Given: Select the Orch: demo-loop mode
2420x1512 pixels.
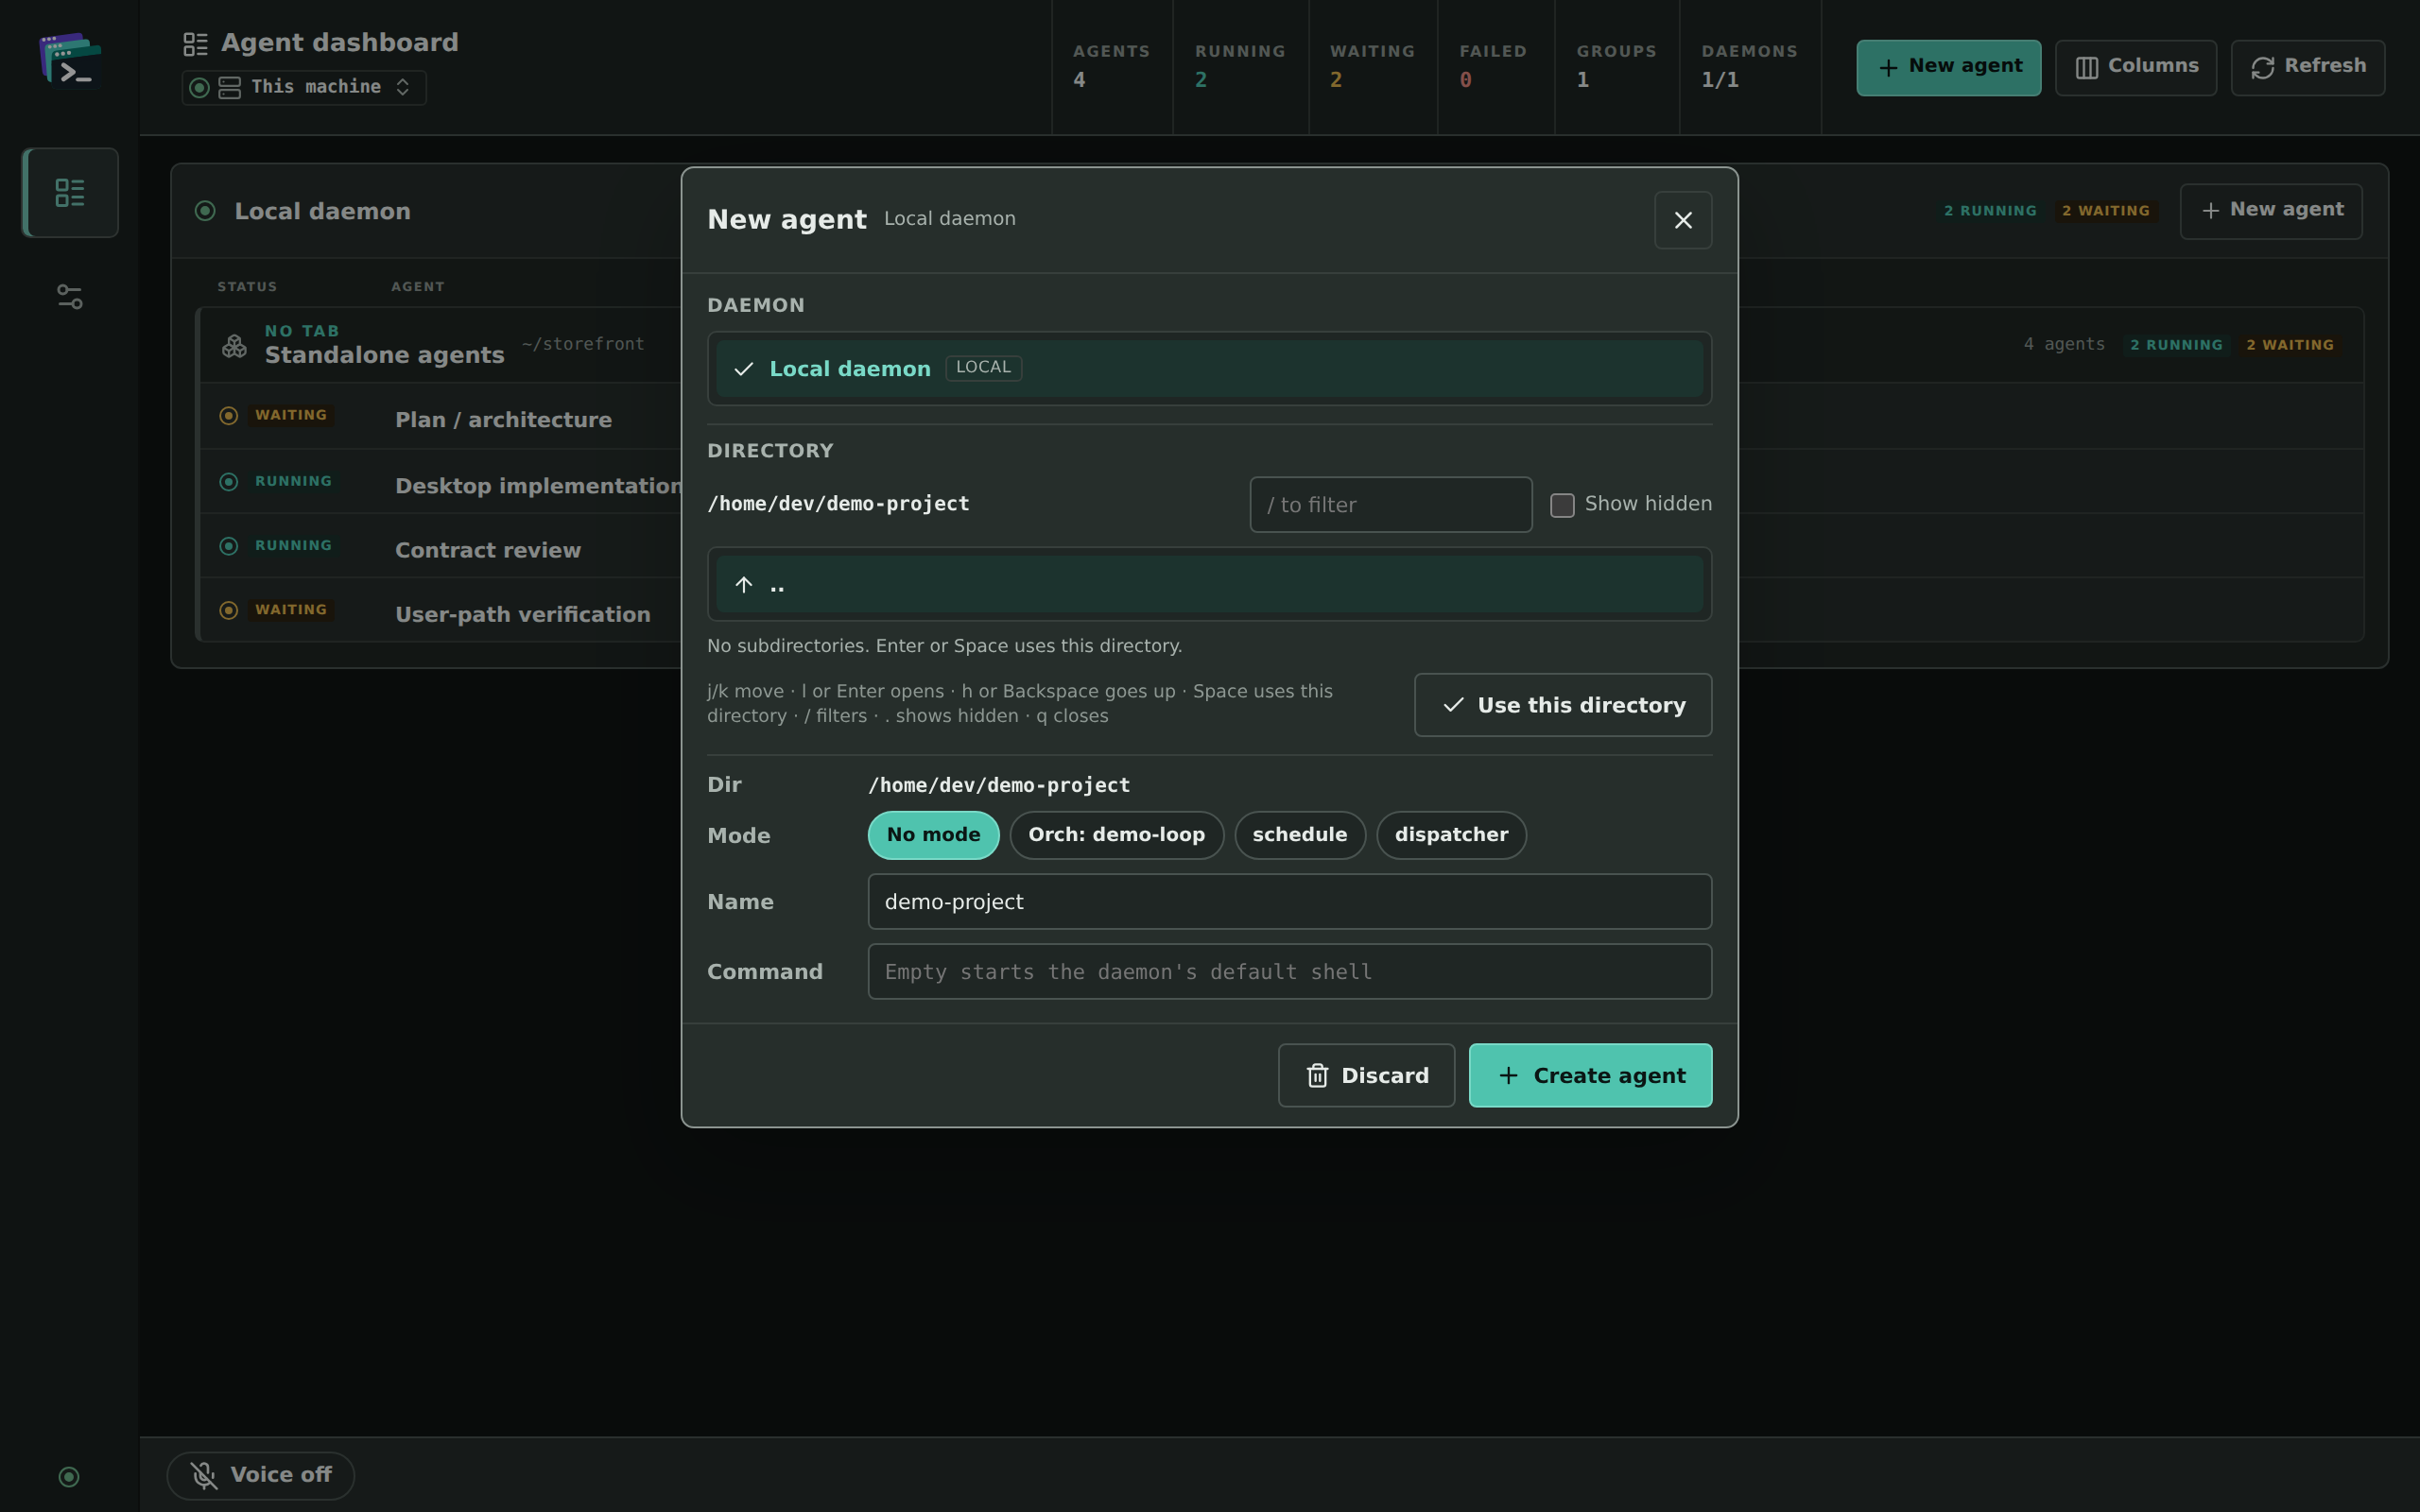Looking at the screenshot, I should (1116, 835).
